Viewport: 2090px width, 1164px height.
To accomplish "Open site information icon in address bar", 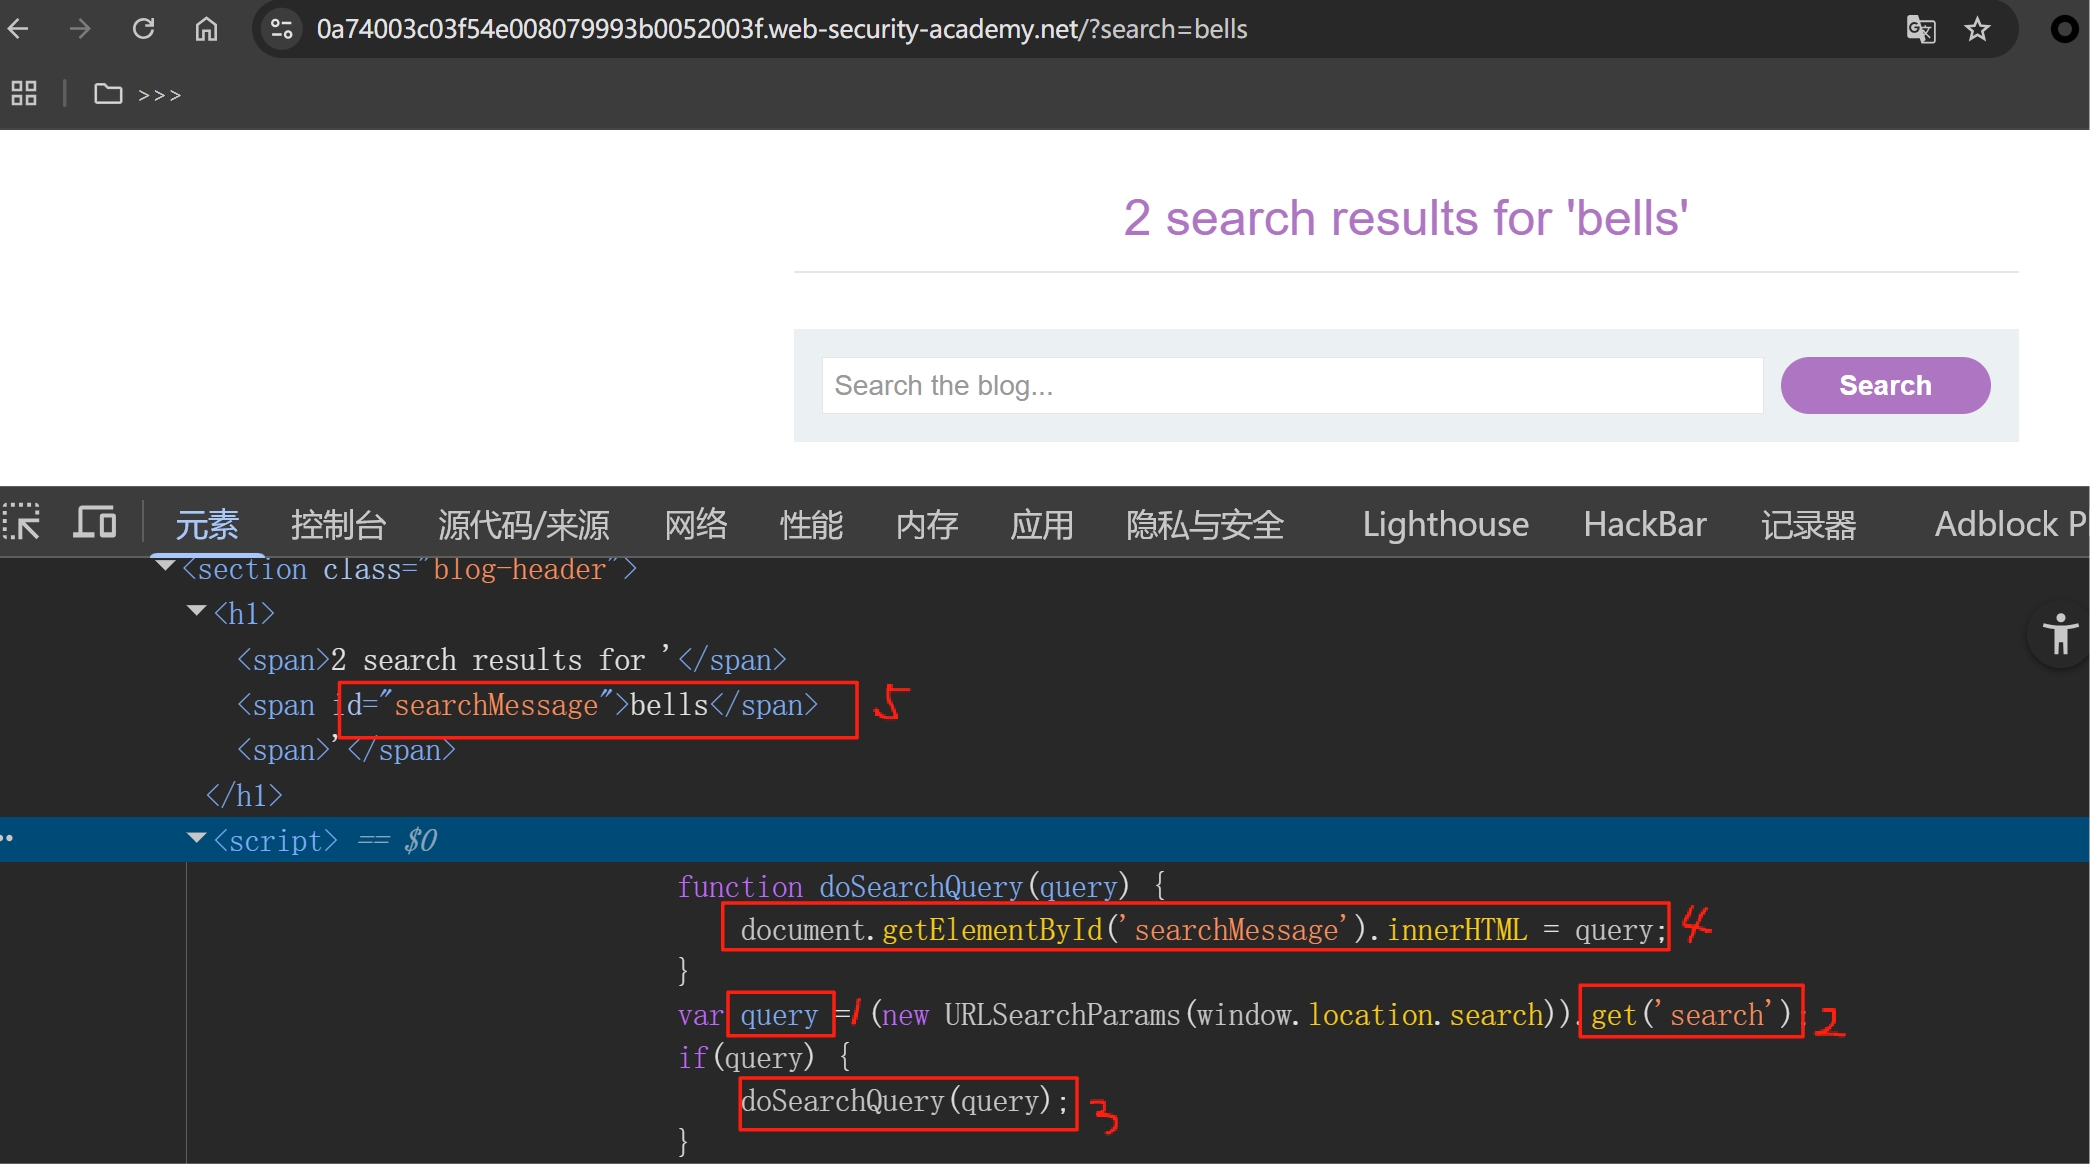I will click(x=282, y=29).
